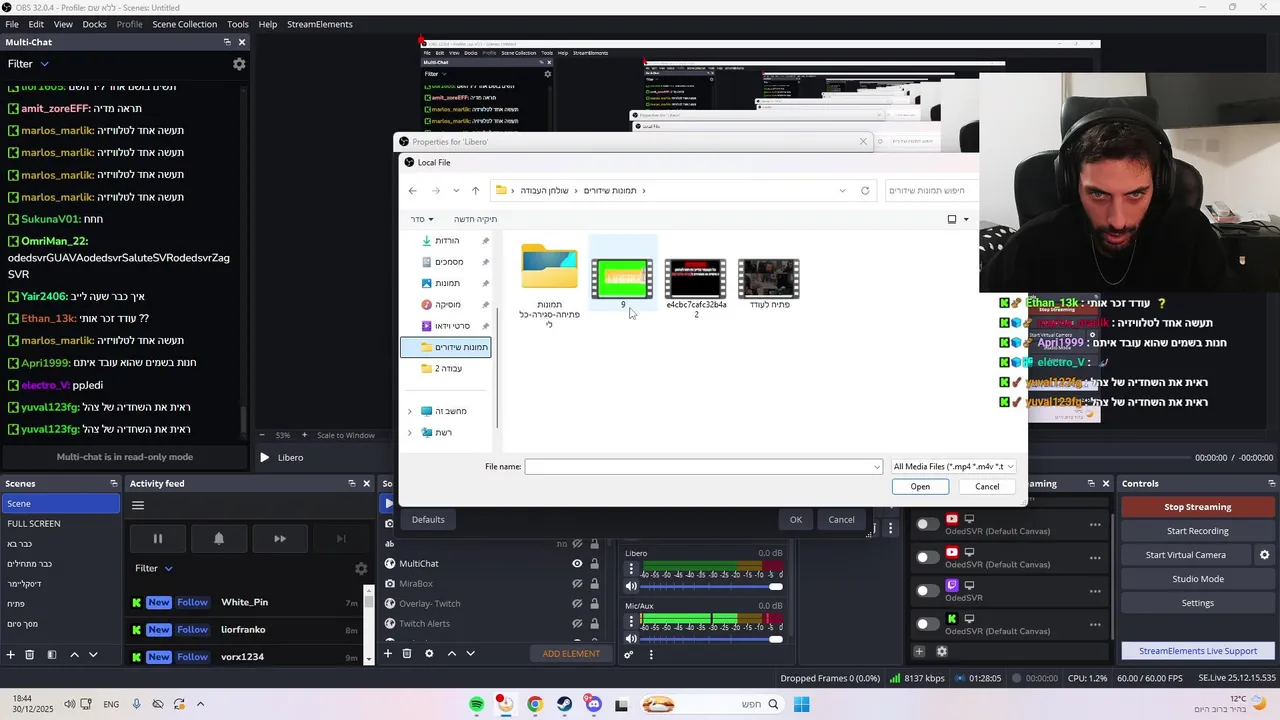Screen dimensions: 1280x720
Task: Click Start Recording button
Action: click(x=1197, y=531)
